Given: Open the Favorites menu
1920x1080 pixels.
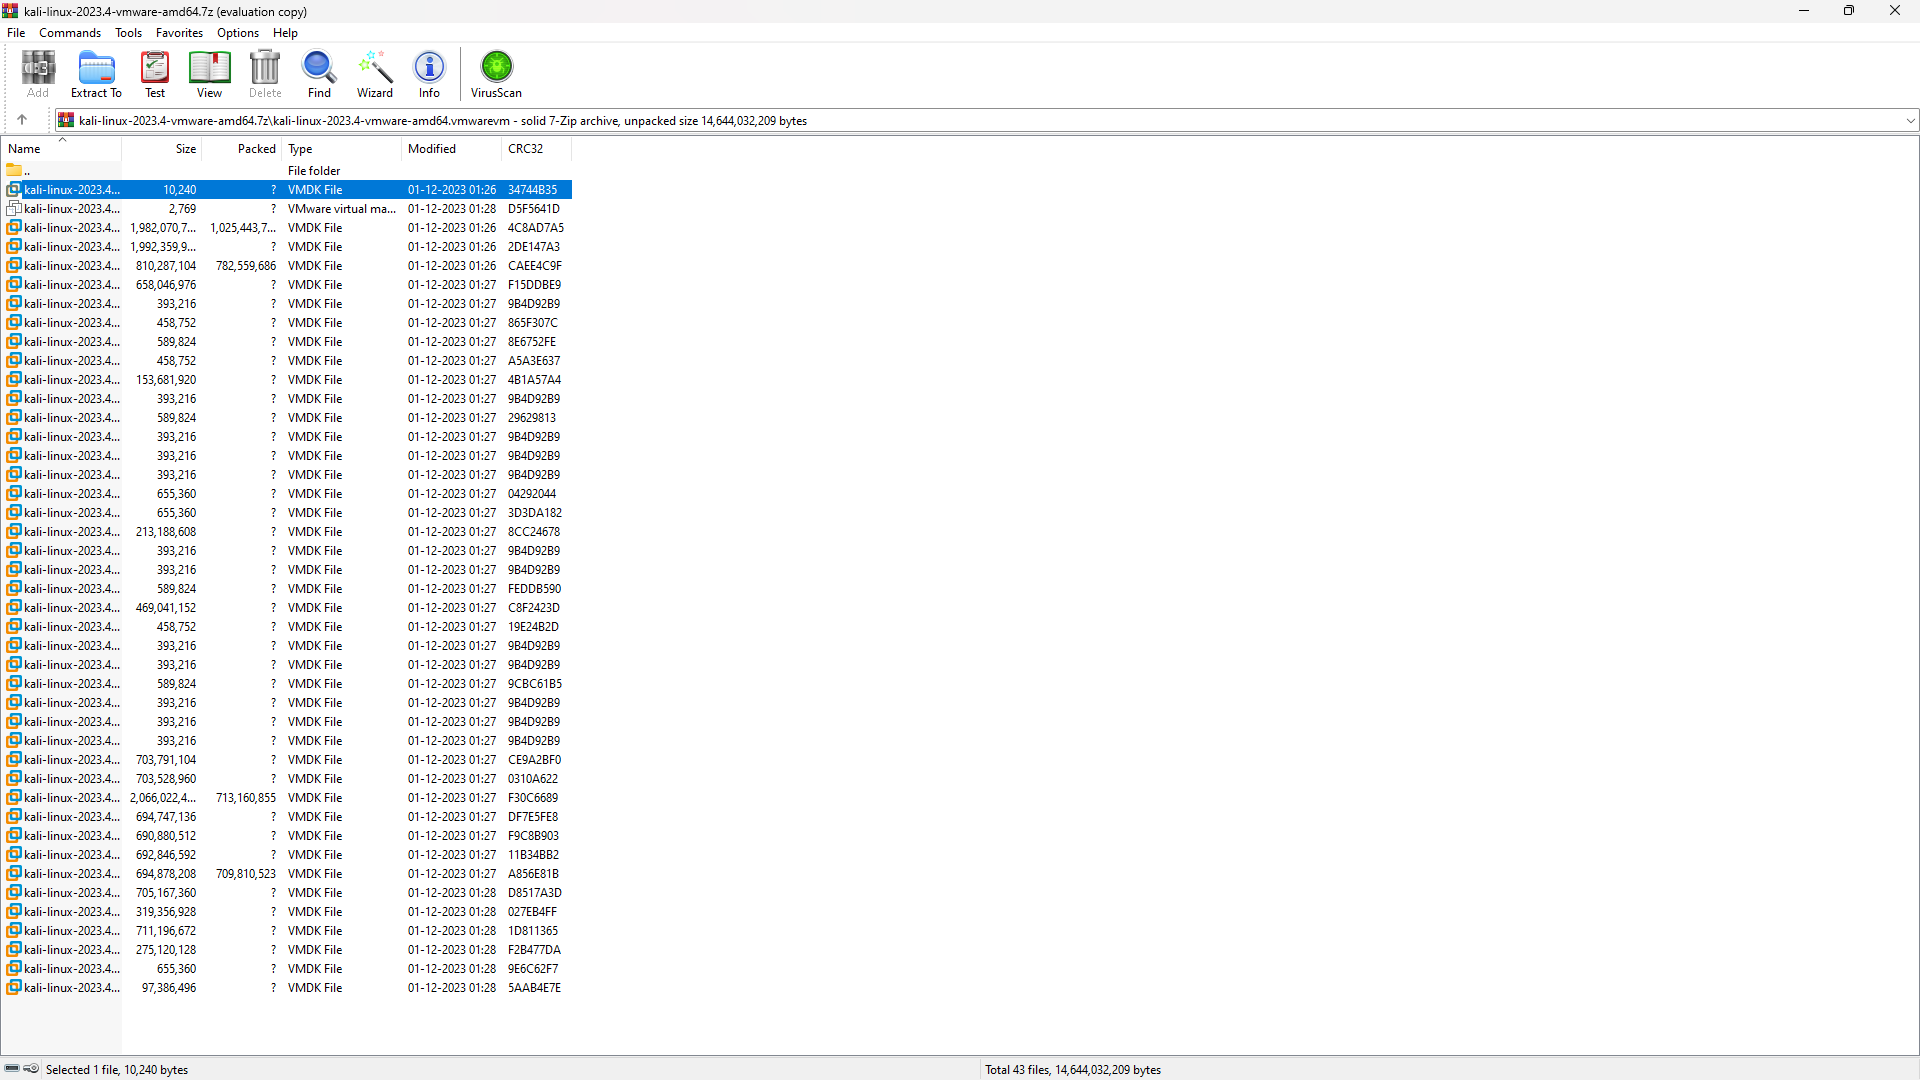Looking at the screenshot, I should point(179,33).
